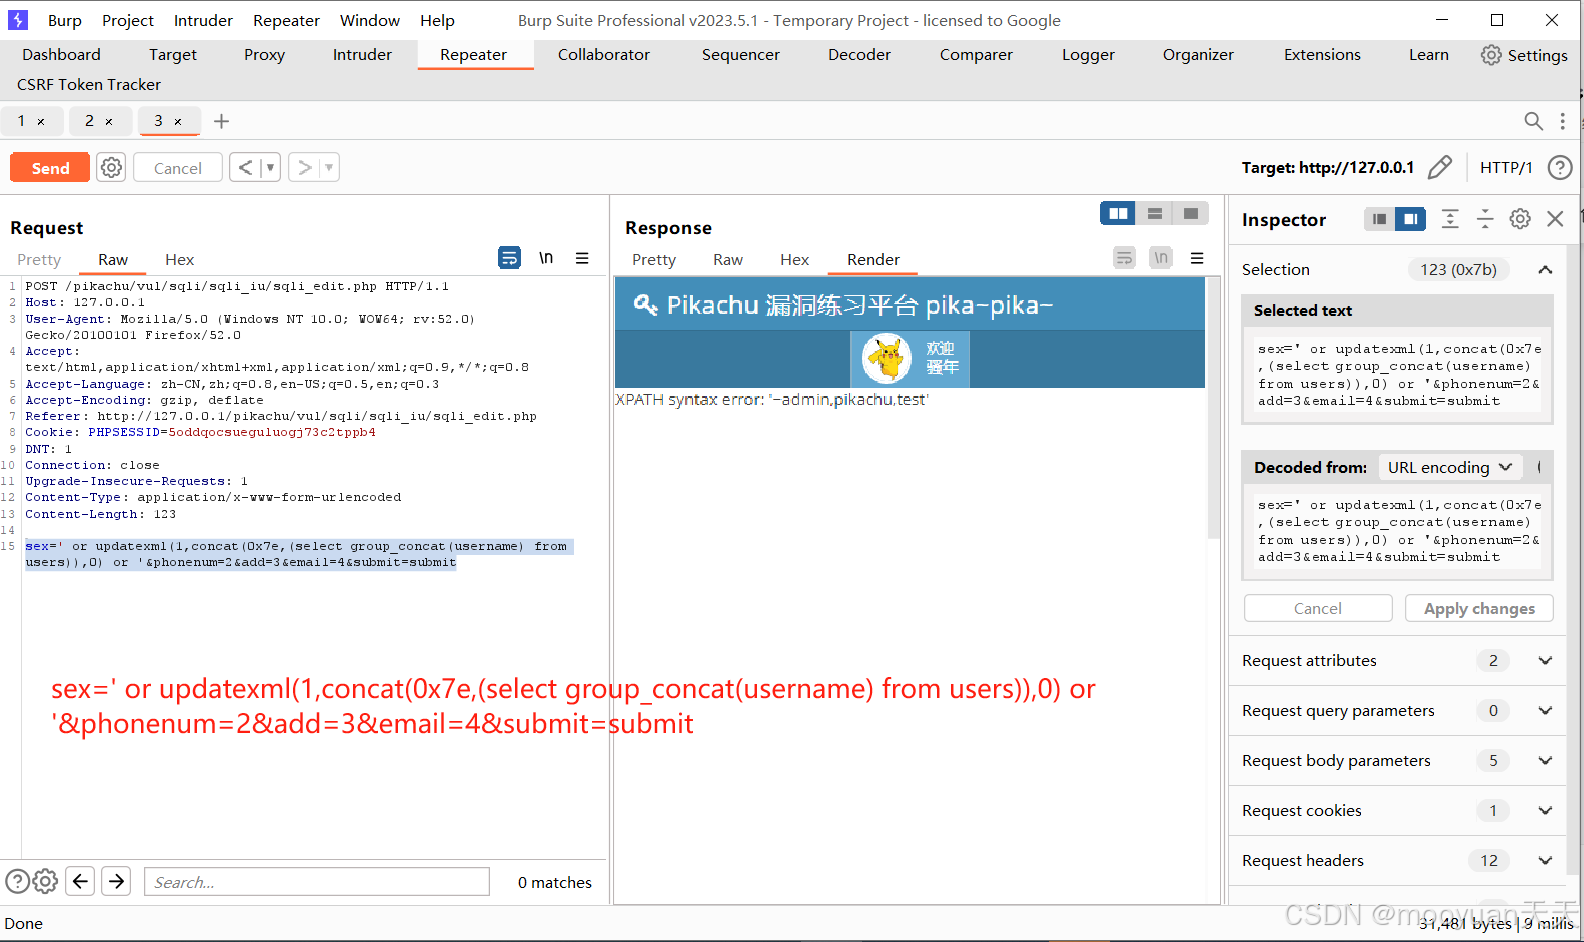Image resolution: width=1584 pixels, height=942 pixels.
Task: Open request search help icon
Action: [17, 881]
